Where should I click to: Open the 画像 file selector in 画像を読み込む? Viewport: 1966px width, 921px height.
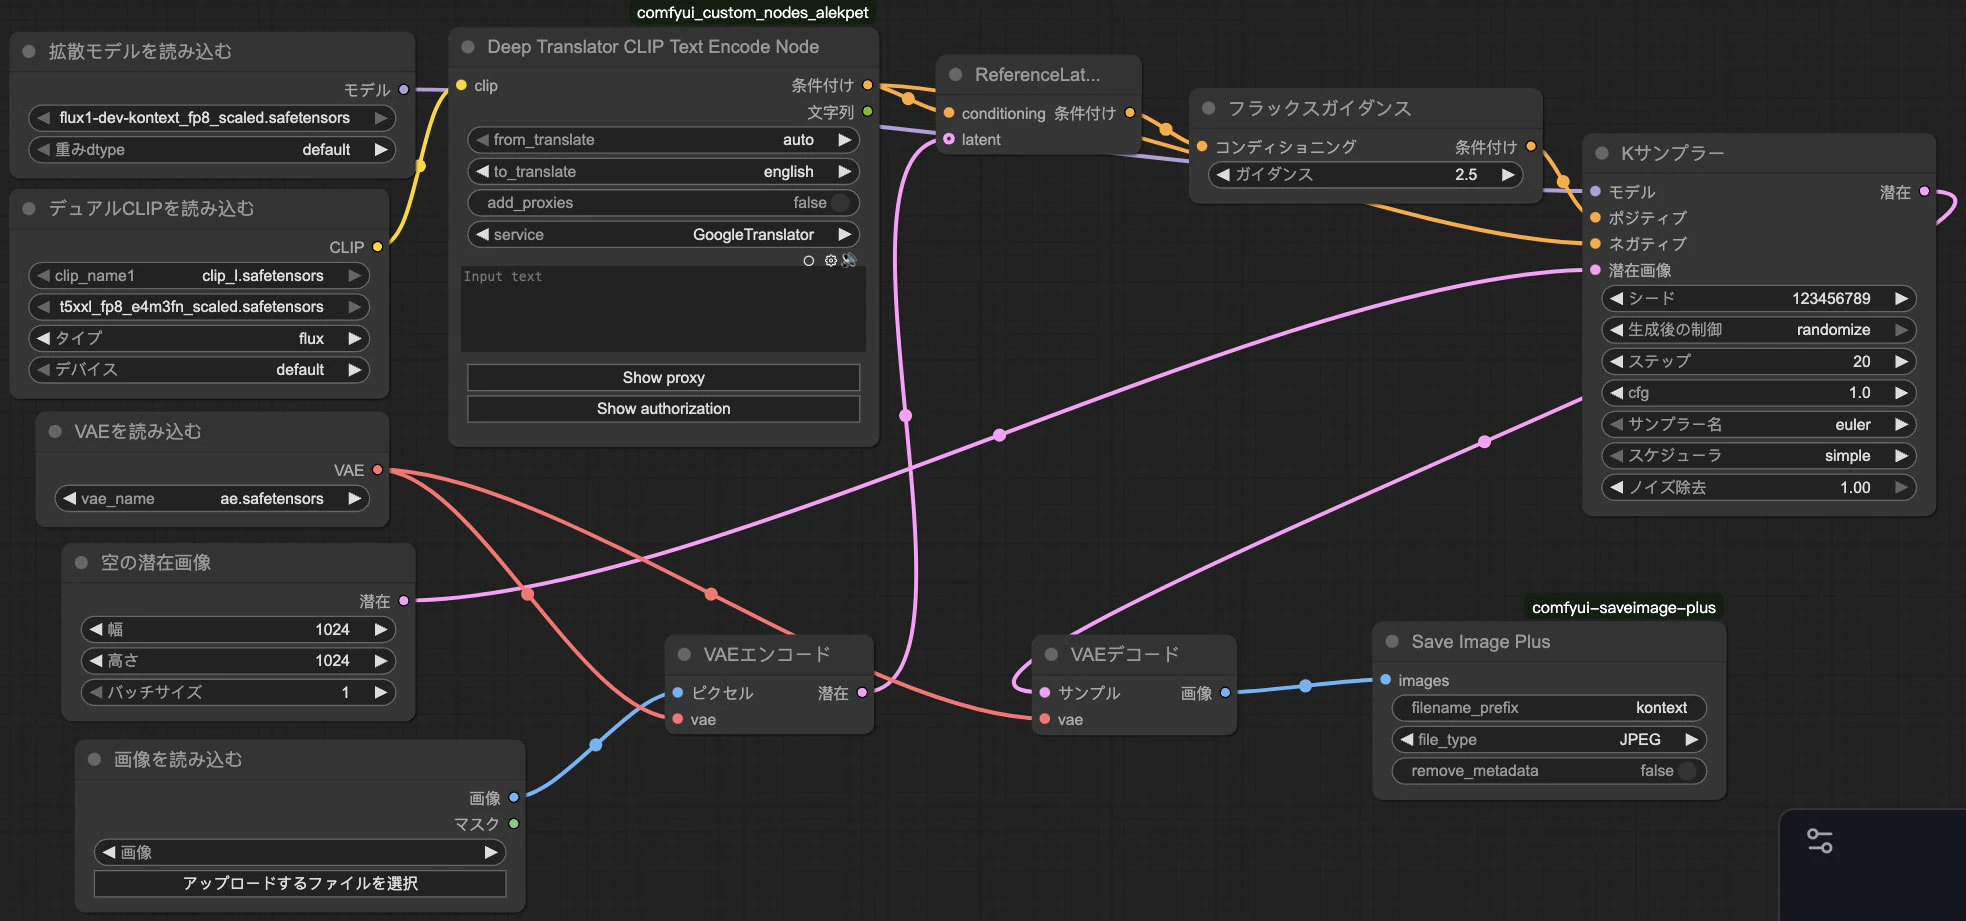point(300,852)
